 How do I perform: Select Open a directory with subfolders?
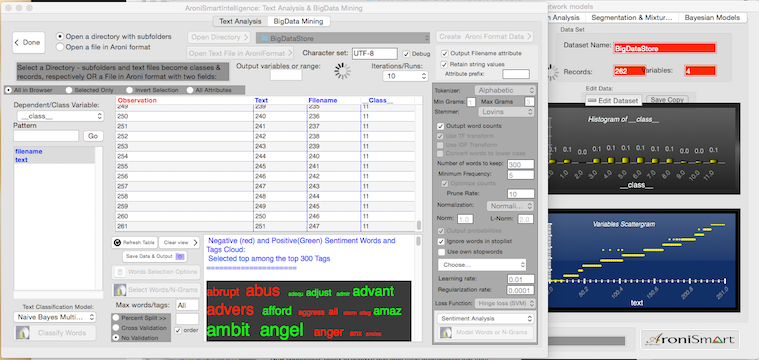tap(60, 36)
